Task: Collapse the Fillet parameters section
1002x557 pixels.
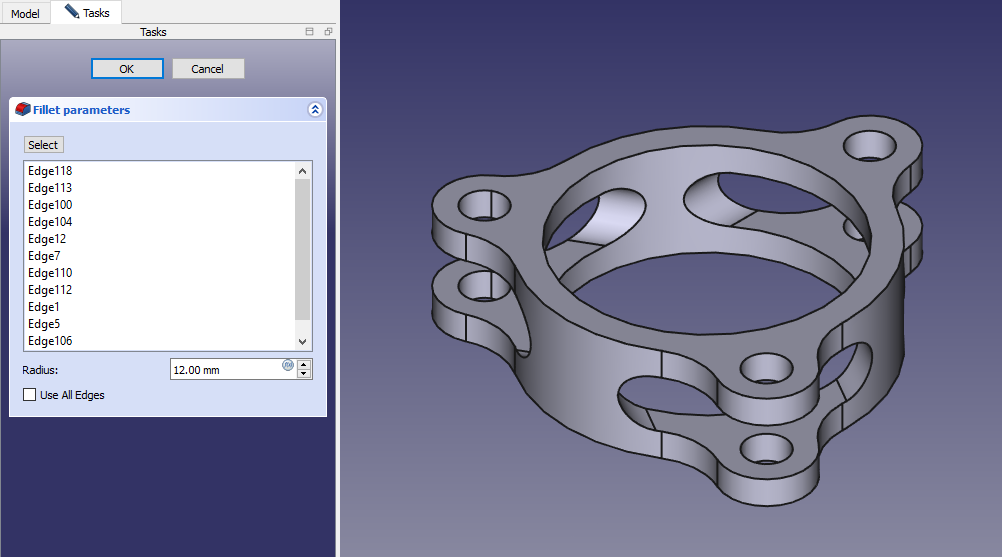Action: (x=315, y=110)
